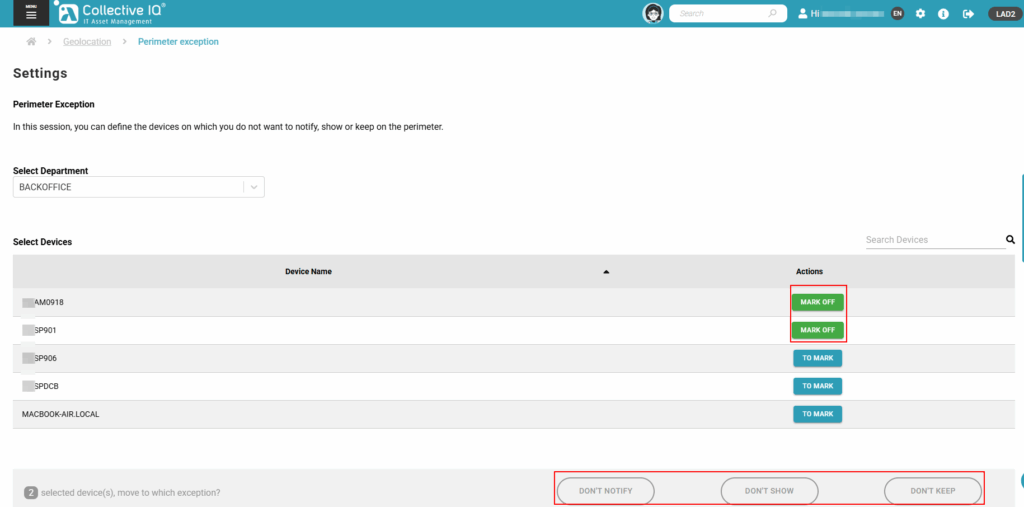Screen dimensions: 1024x507
Task: Expand the Select Department dropdown
Action: [x=254, y=187]
